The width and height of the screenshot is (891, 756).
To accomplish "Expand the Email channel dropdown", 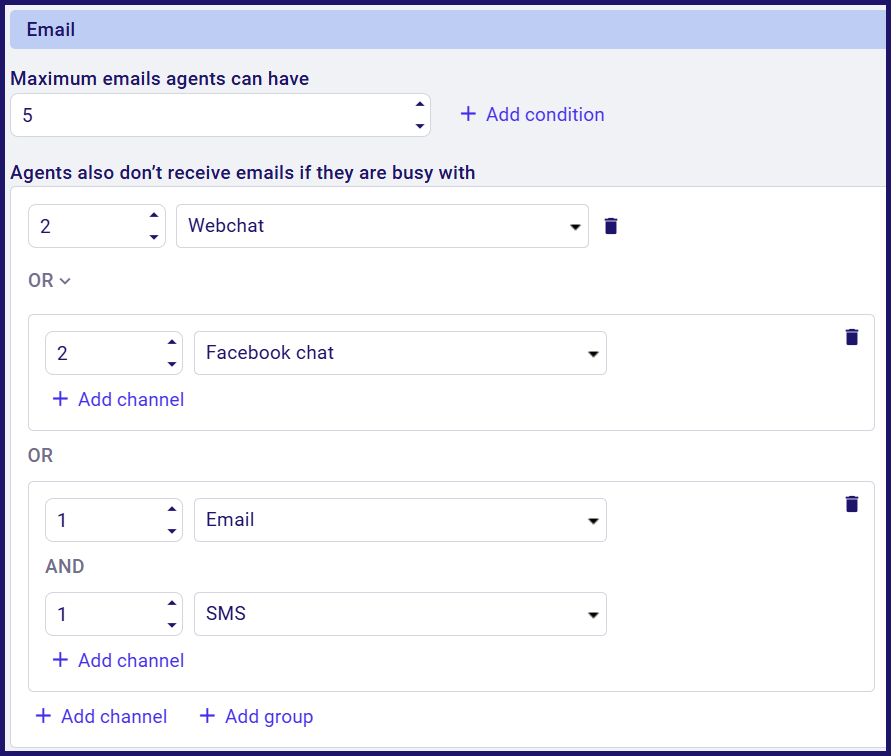I will click(x=593, y=521).
